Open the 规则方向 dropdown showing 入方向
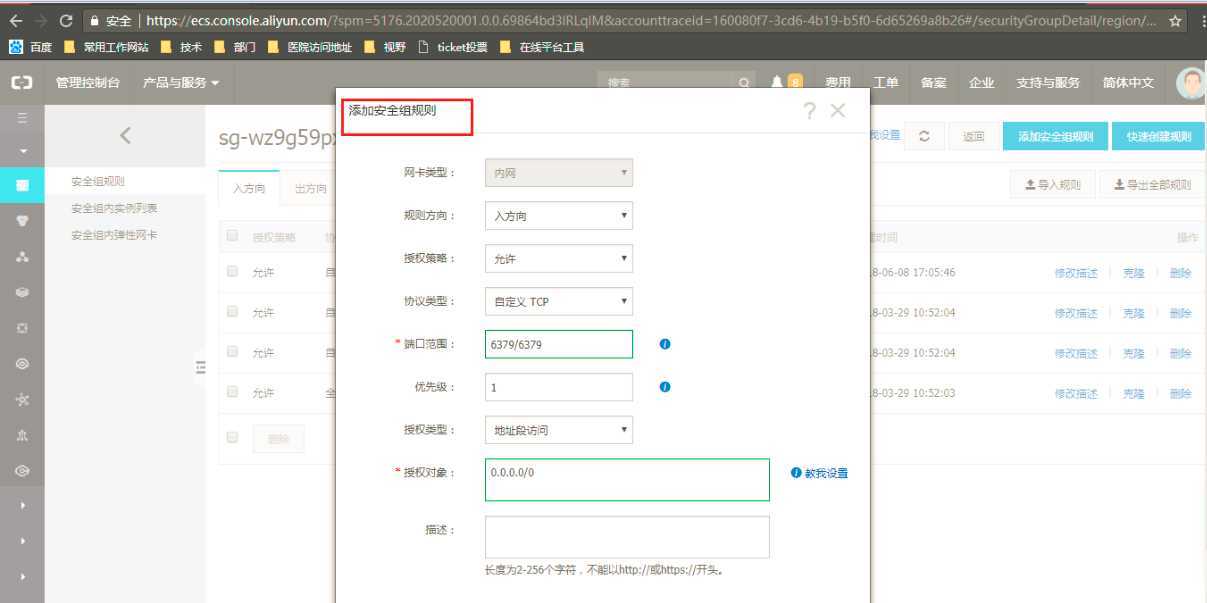 click(x=558, y=215)
